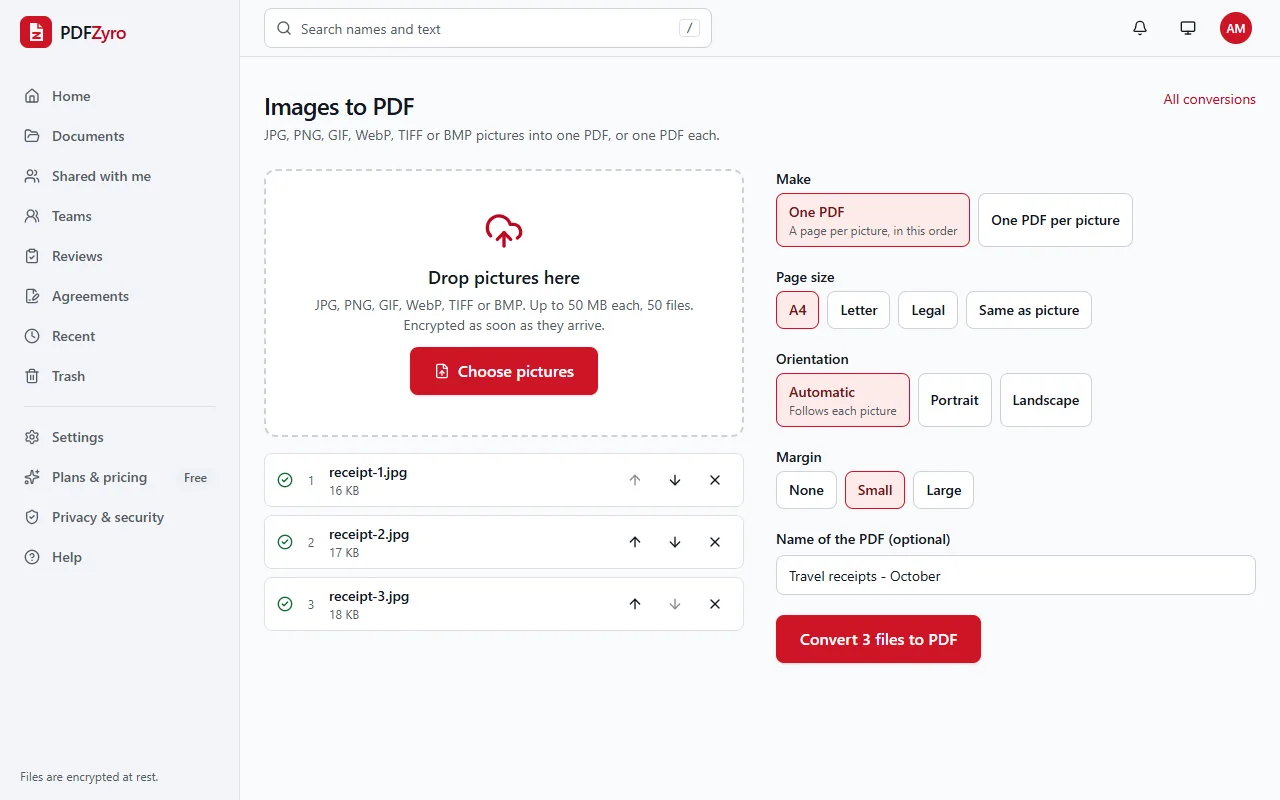Image resolution: width=1280 pixels, height=800 pixels.
Task: Click the cloud upload icon in drop zone
Action: tap(504, 231)
